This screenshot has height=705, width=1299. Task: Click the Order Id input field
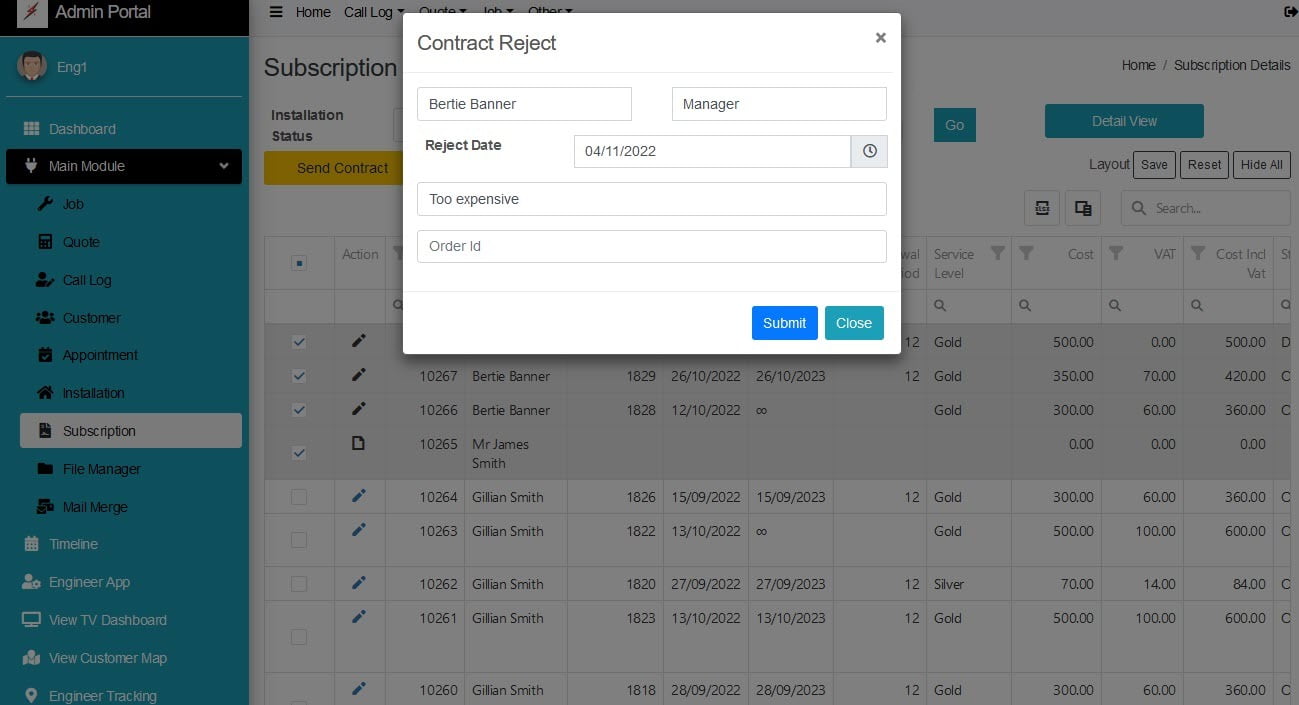point(651,246)
